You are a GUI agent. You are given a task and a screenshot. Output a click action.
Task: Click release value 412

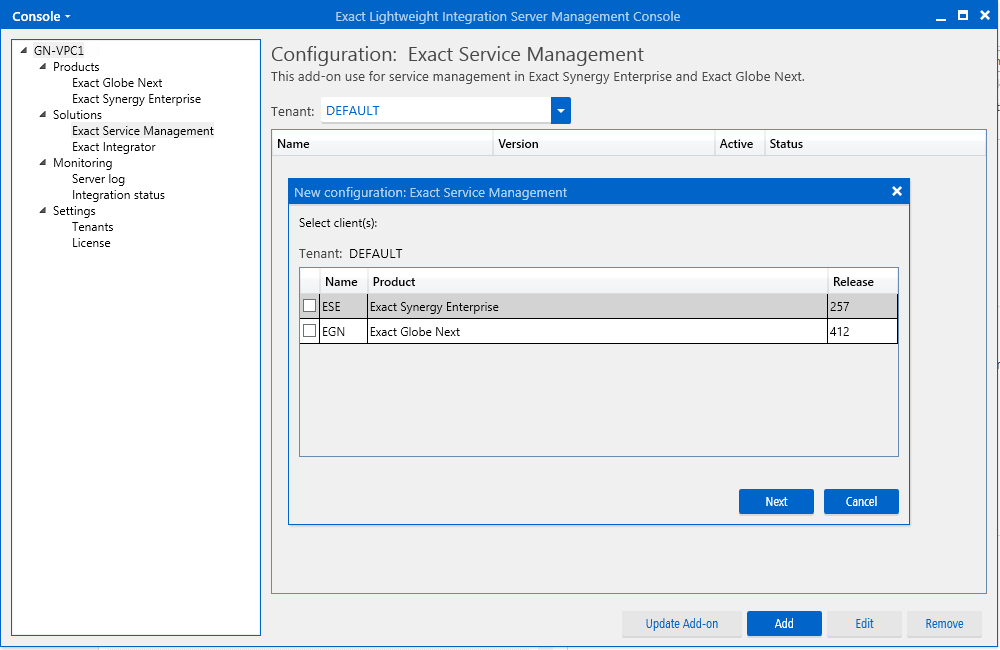(x=862, y=331)
